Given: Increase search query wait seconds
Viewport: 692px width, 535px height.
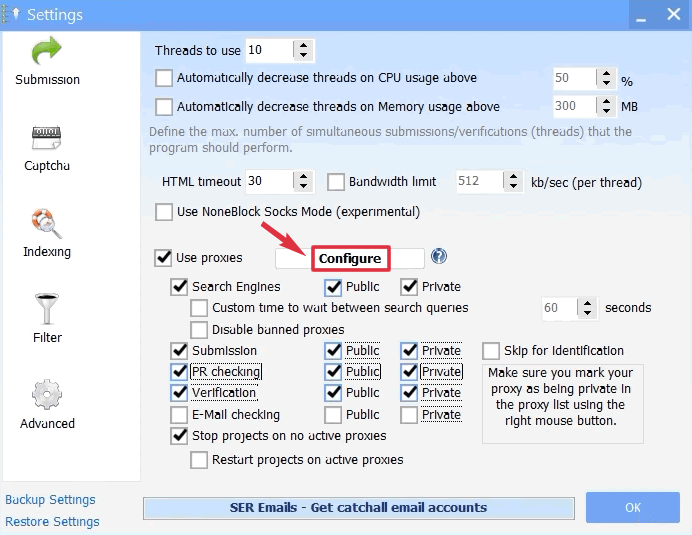Looking at the screenshot, I should (587, 303).
